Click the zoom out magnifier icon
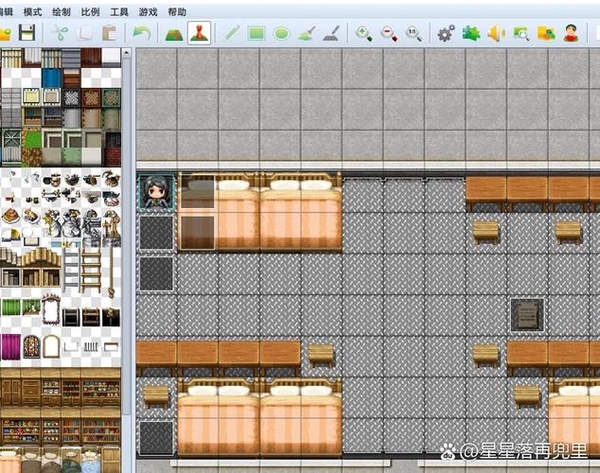Viewport: 600px width, 473px height. (389, 33)
